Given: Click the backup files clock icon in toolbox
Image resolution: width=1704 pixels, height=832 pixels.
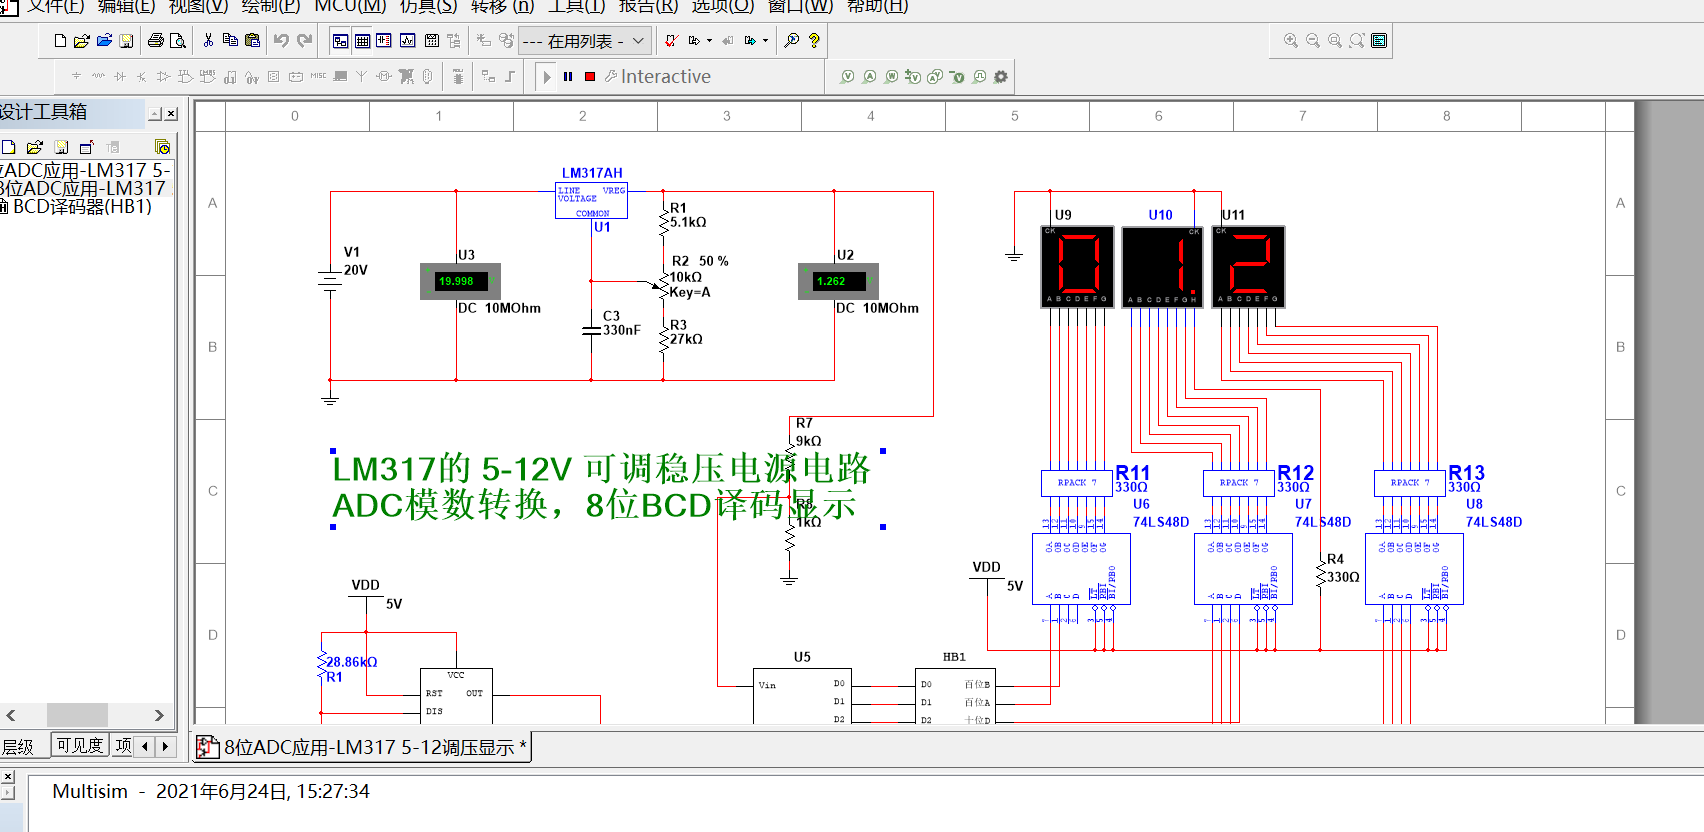Looking at the screenshot, I should pyautogui.click(x=162, y=147).
